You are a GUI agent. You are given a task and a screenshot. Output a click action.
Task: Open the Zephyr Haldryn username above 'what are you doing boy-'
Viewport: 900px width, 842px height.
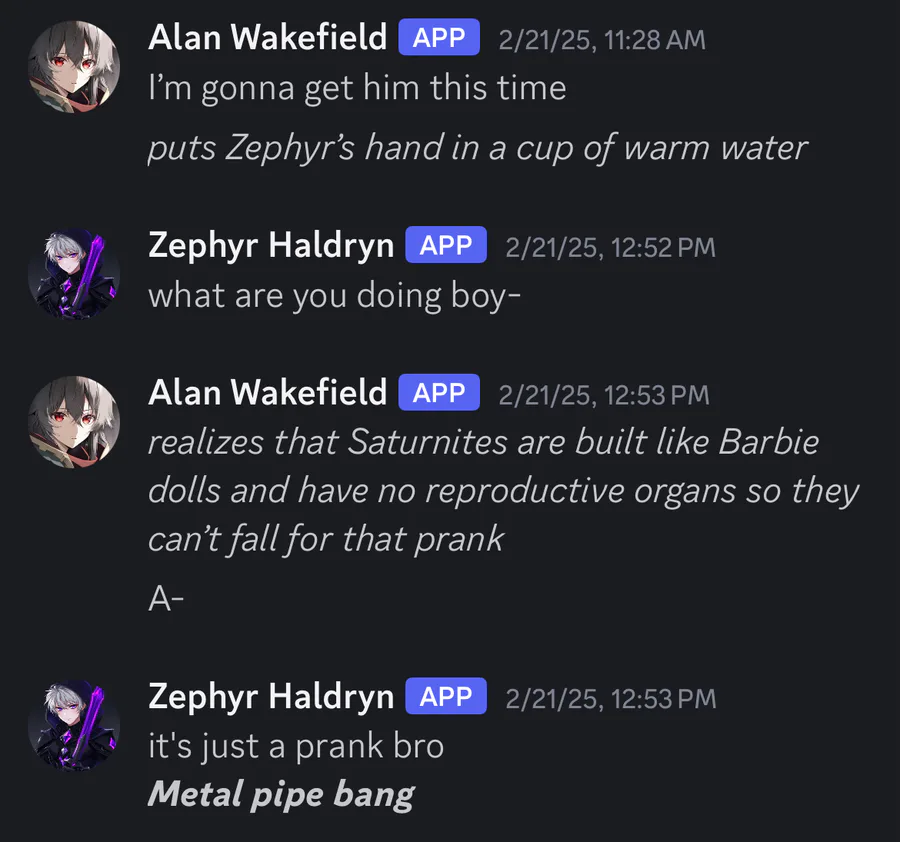click(271, 246)
